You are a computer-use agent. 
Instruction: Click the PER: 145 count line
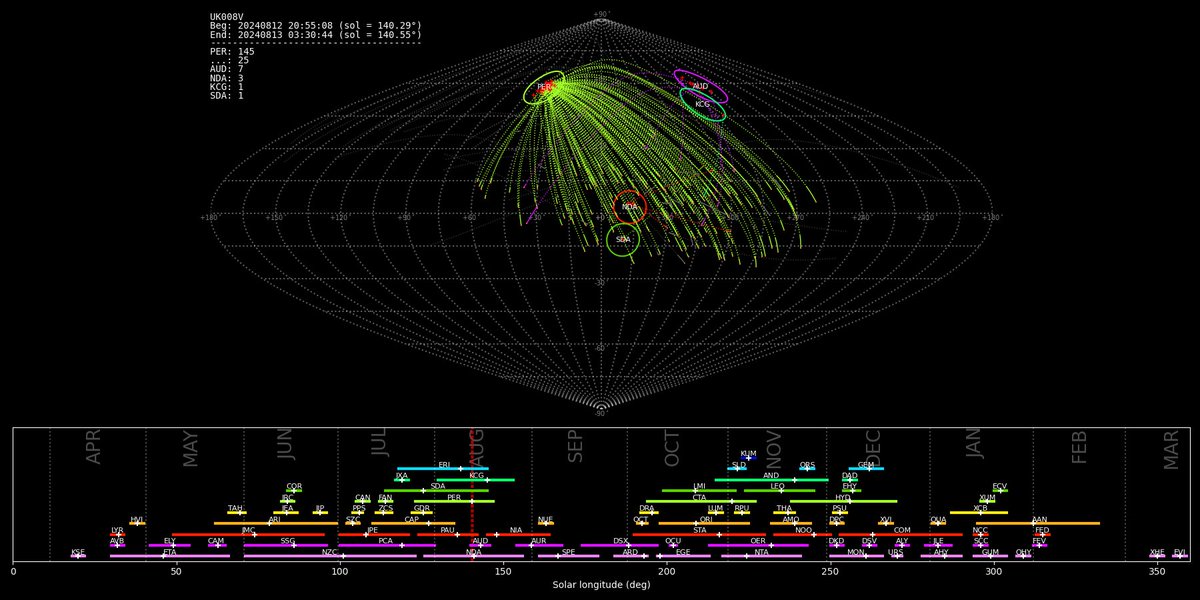232,52
